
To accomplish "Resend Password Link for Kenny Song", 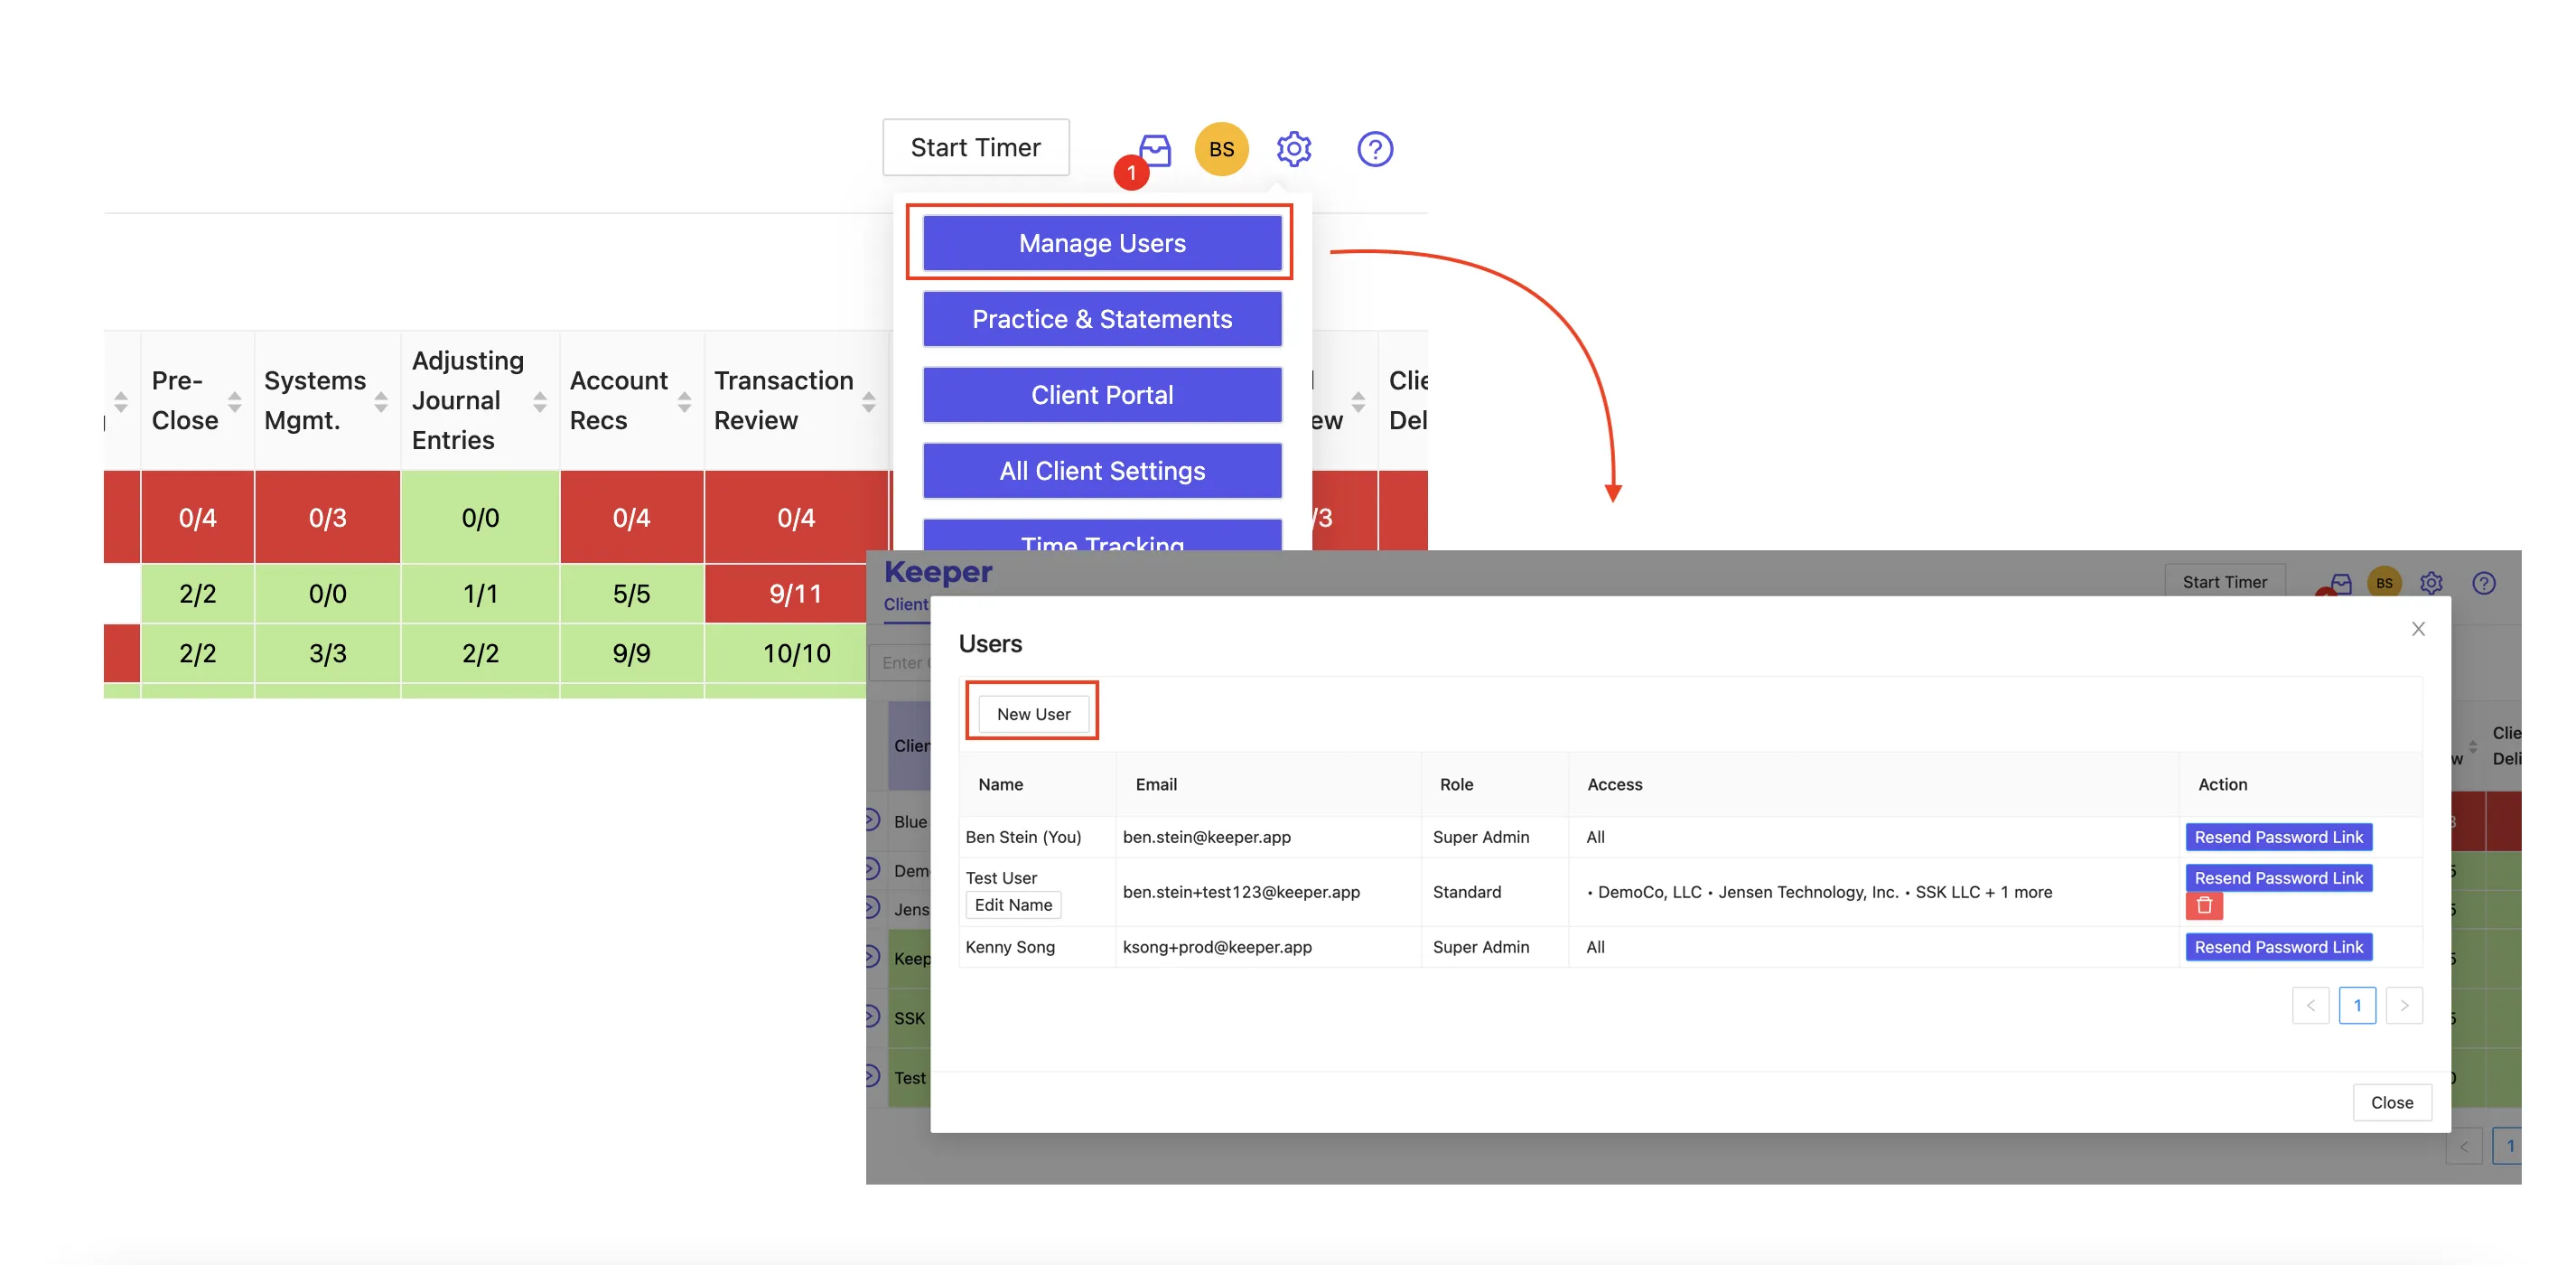I will tap(2278, 947).
